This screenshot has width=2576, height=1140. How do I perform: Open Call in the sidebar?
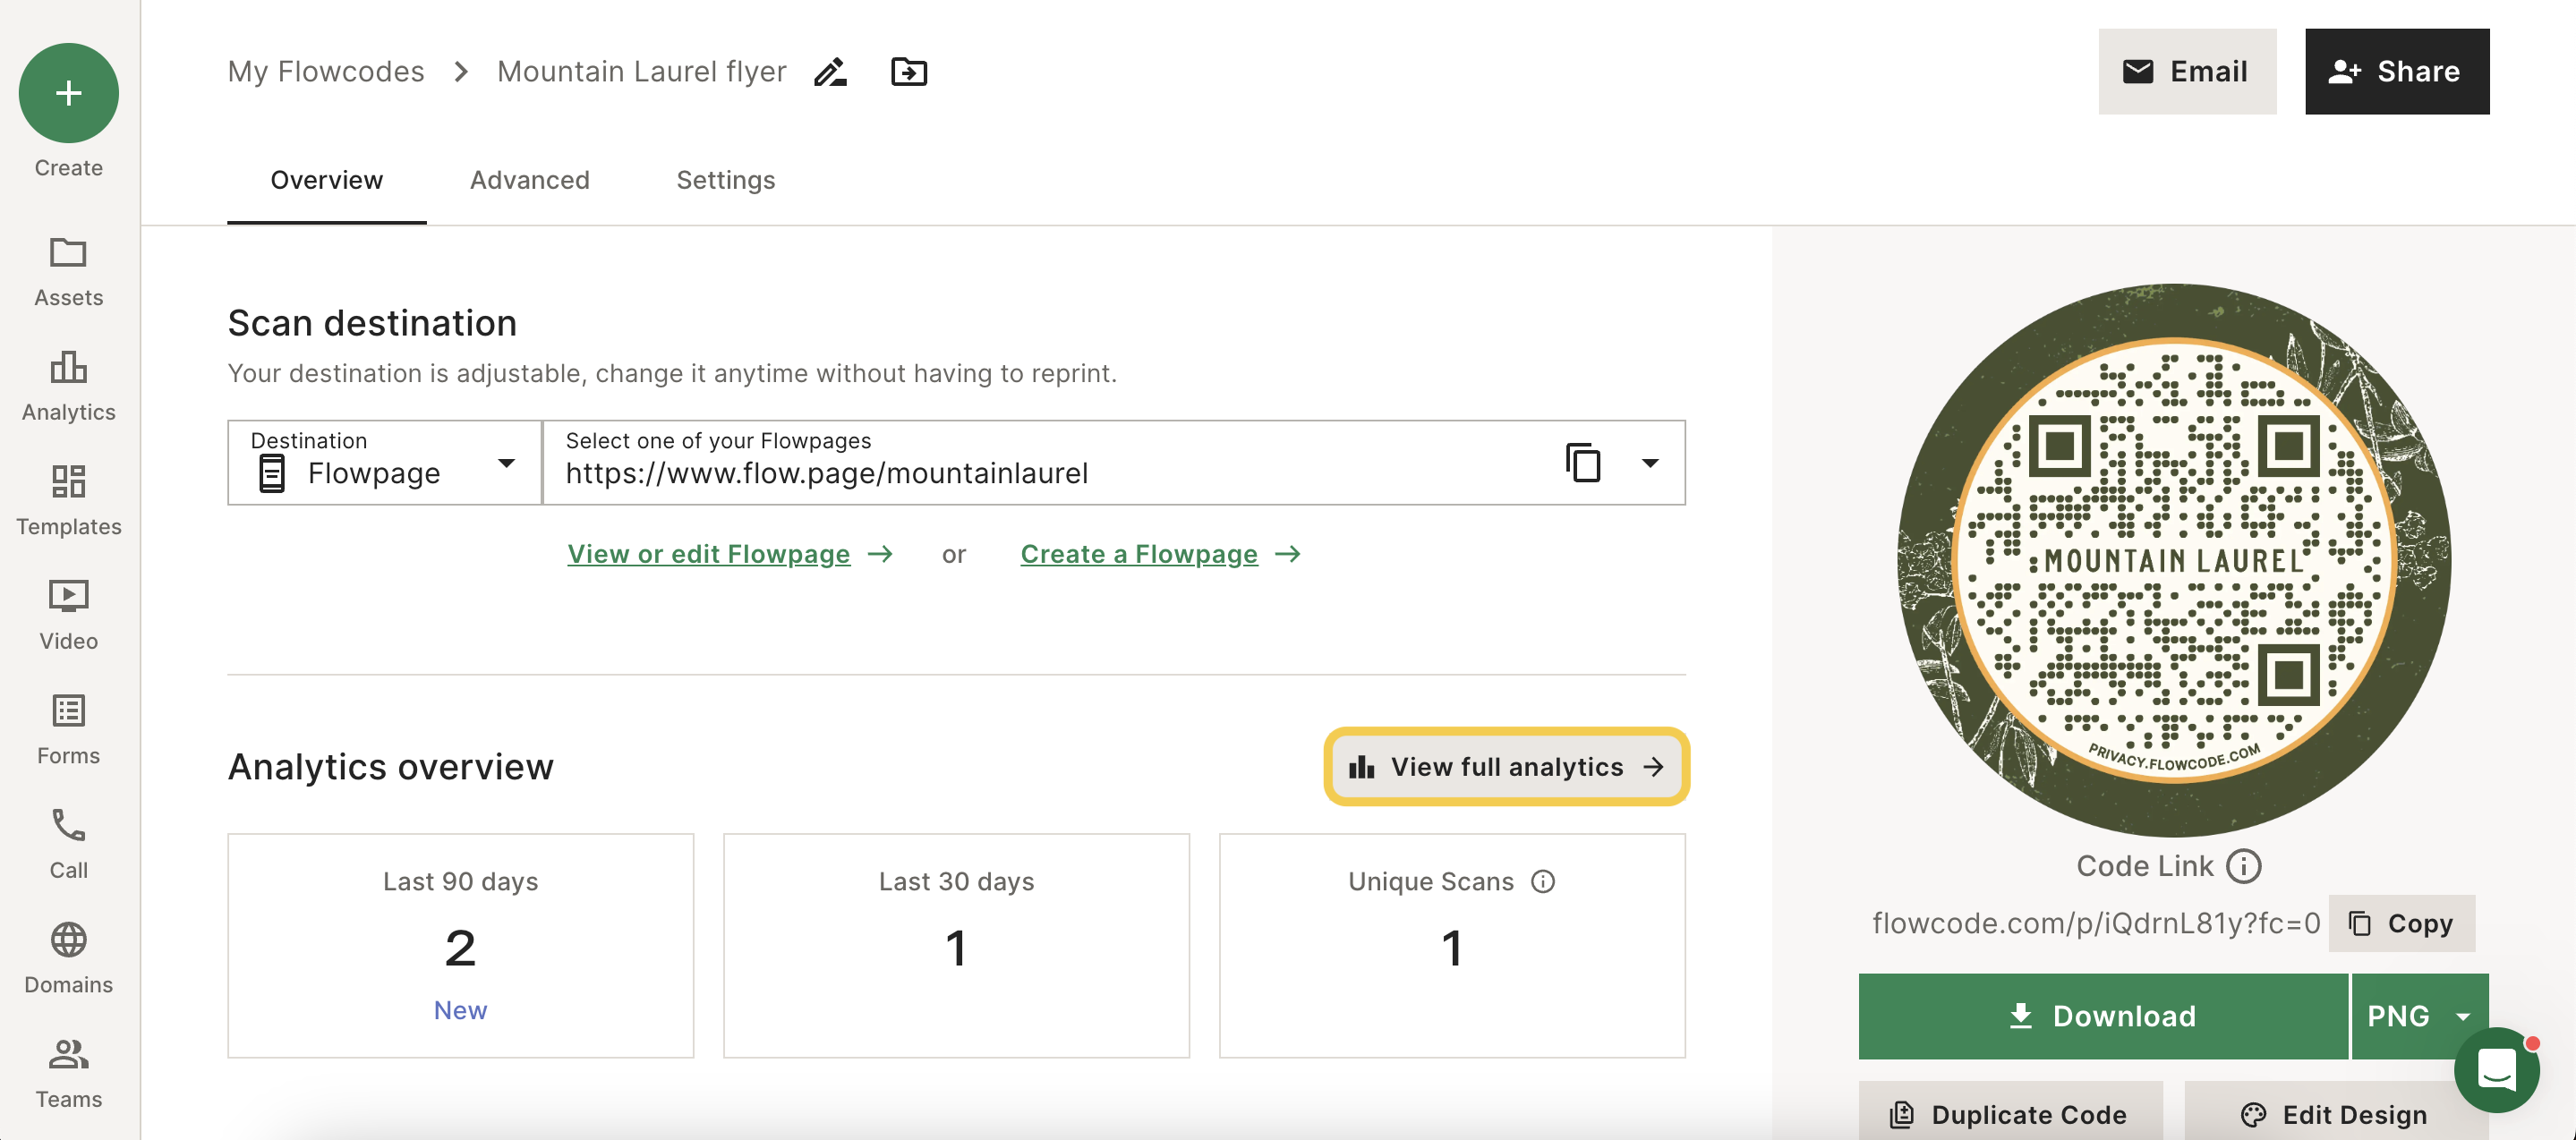click(x=68, y=844)
